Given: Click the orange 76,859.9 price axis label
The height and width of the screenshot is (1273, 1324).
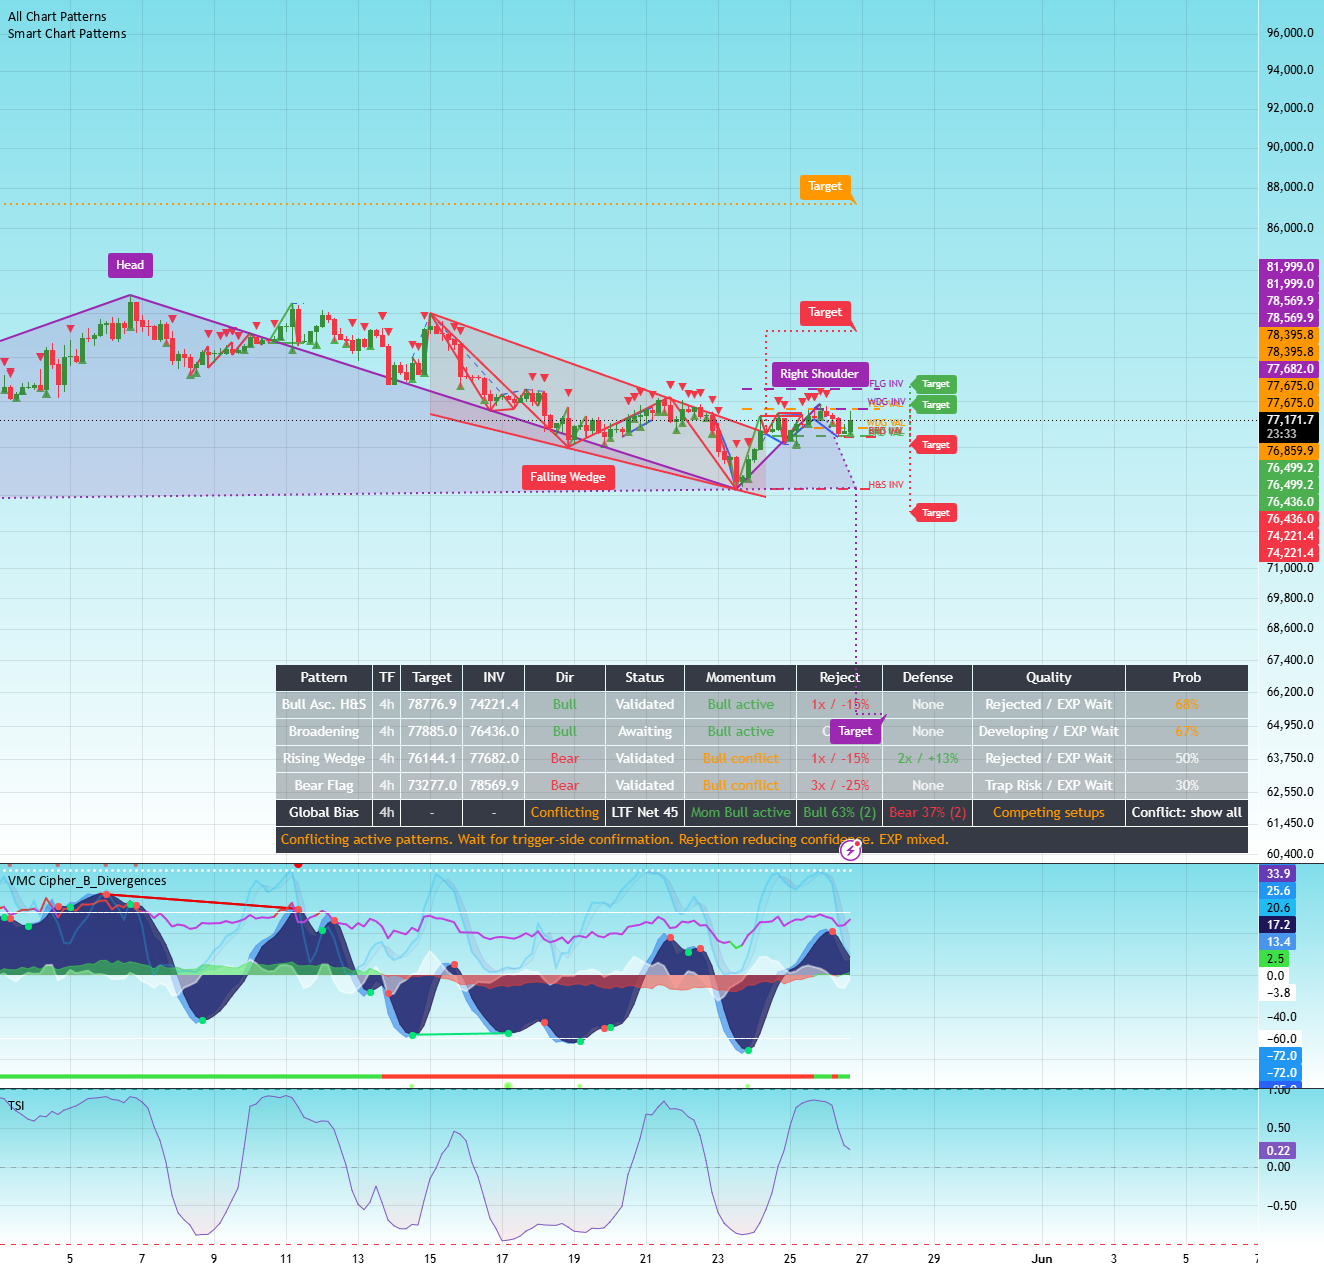Looking at the screenshot, I should [1290, 451].
